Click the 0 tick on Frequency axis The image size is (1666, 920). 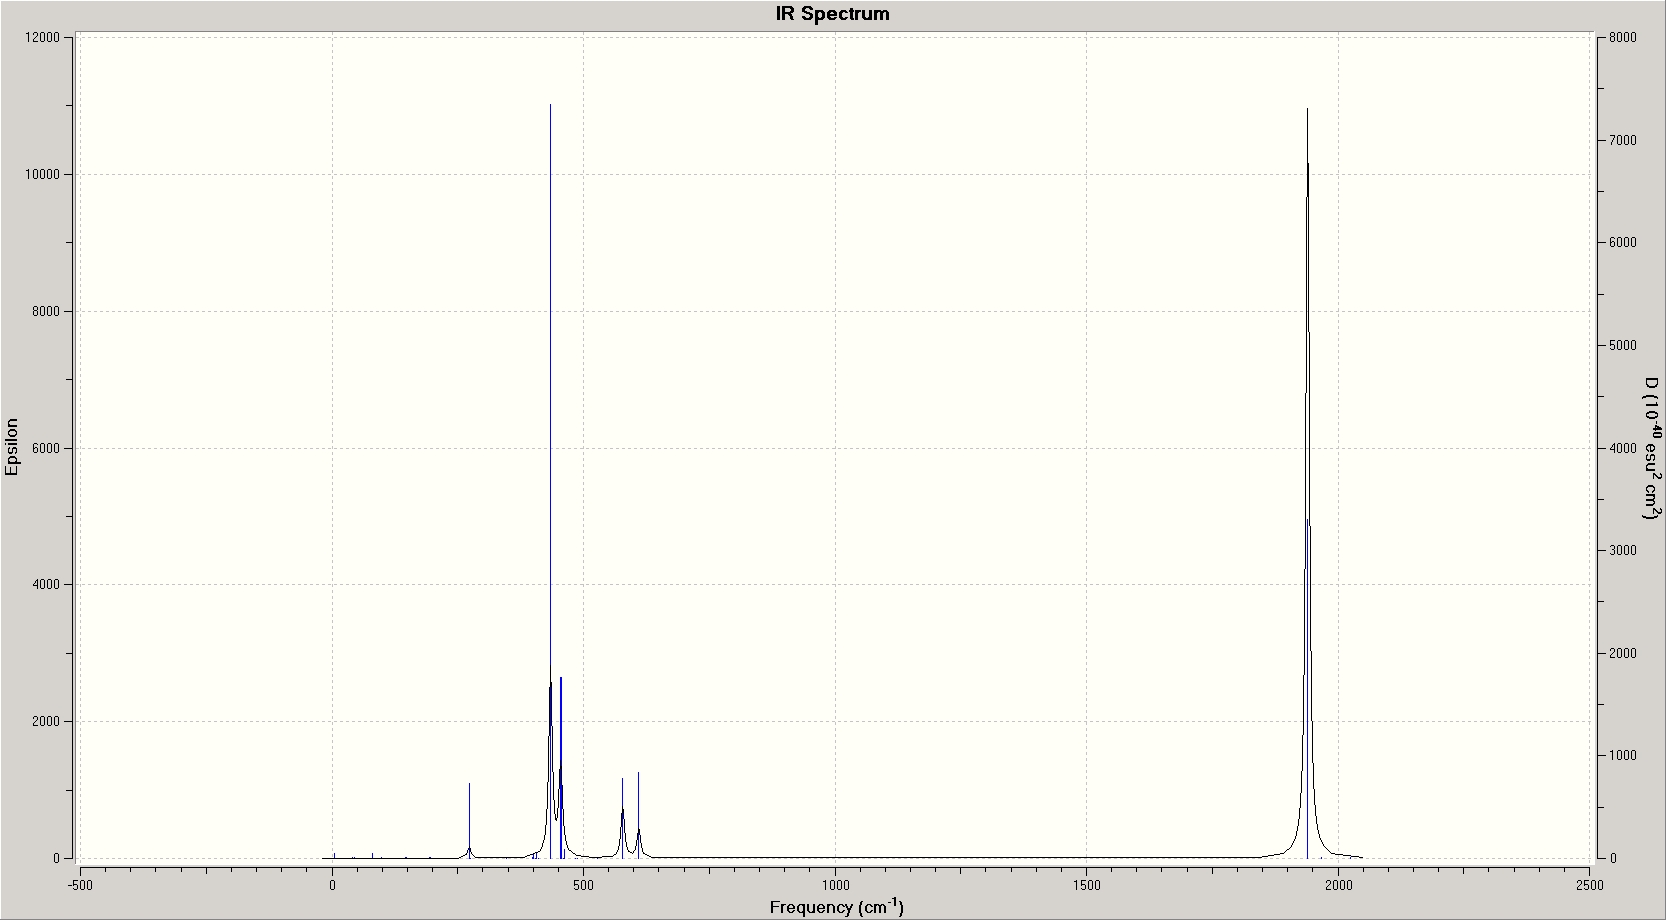point(332,885)
